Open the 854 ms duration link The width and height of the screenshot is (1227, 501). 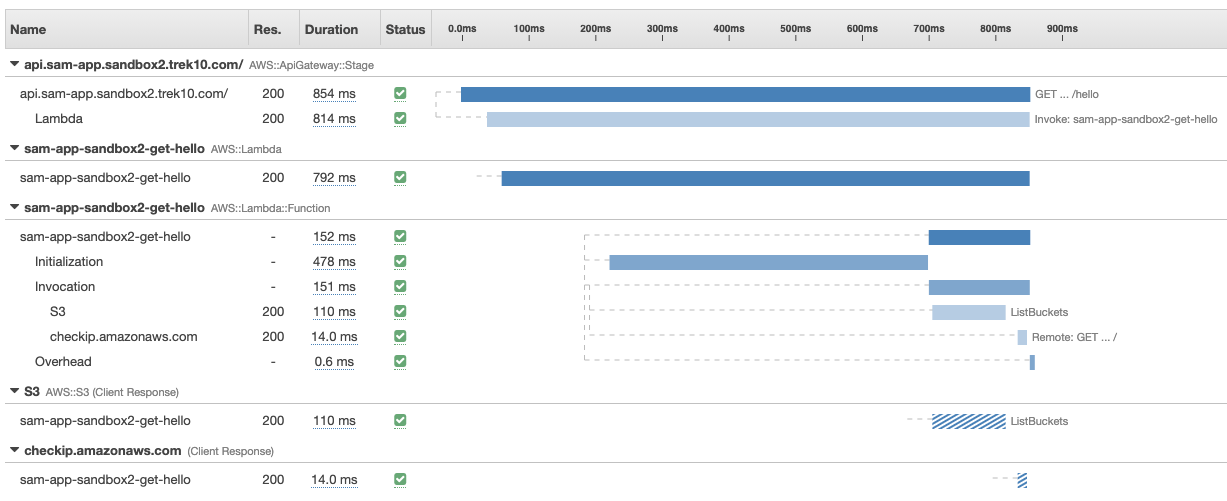coord(334,94)
